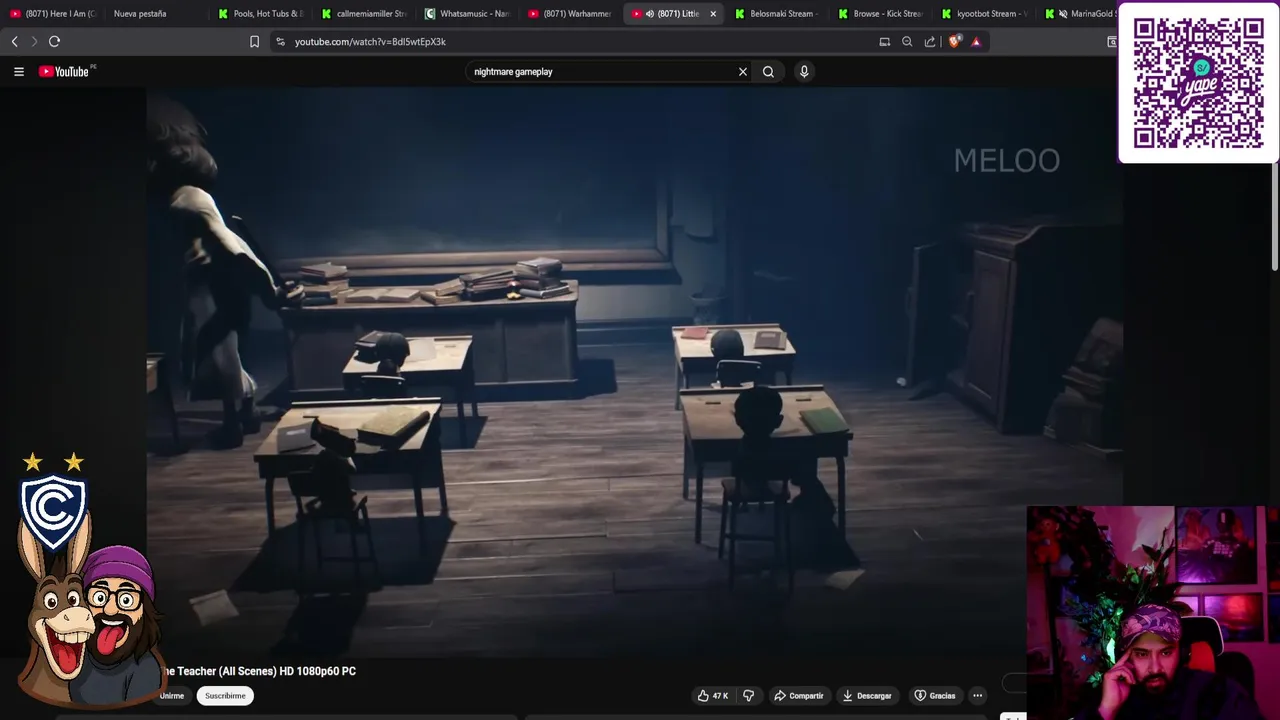The height and width of the screenshot is (720, 1280).
Task: Switch to the 'Browse - Kick' tab
Action: point(882,14)
